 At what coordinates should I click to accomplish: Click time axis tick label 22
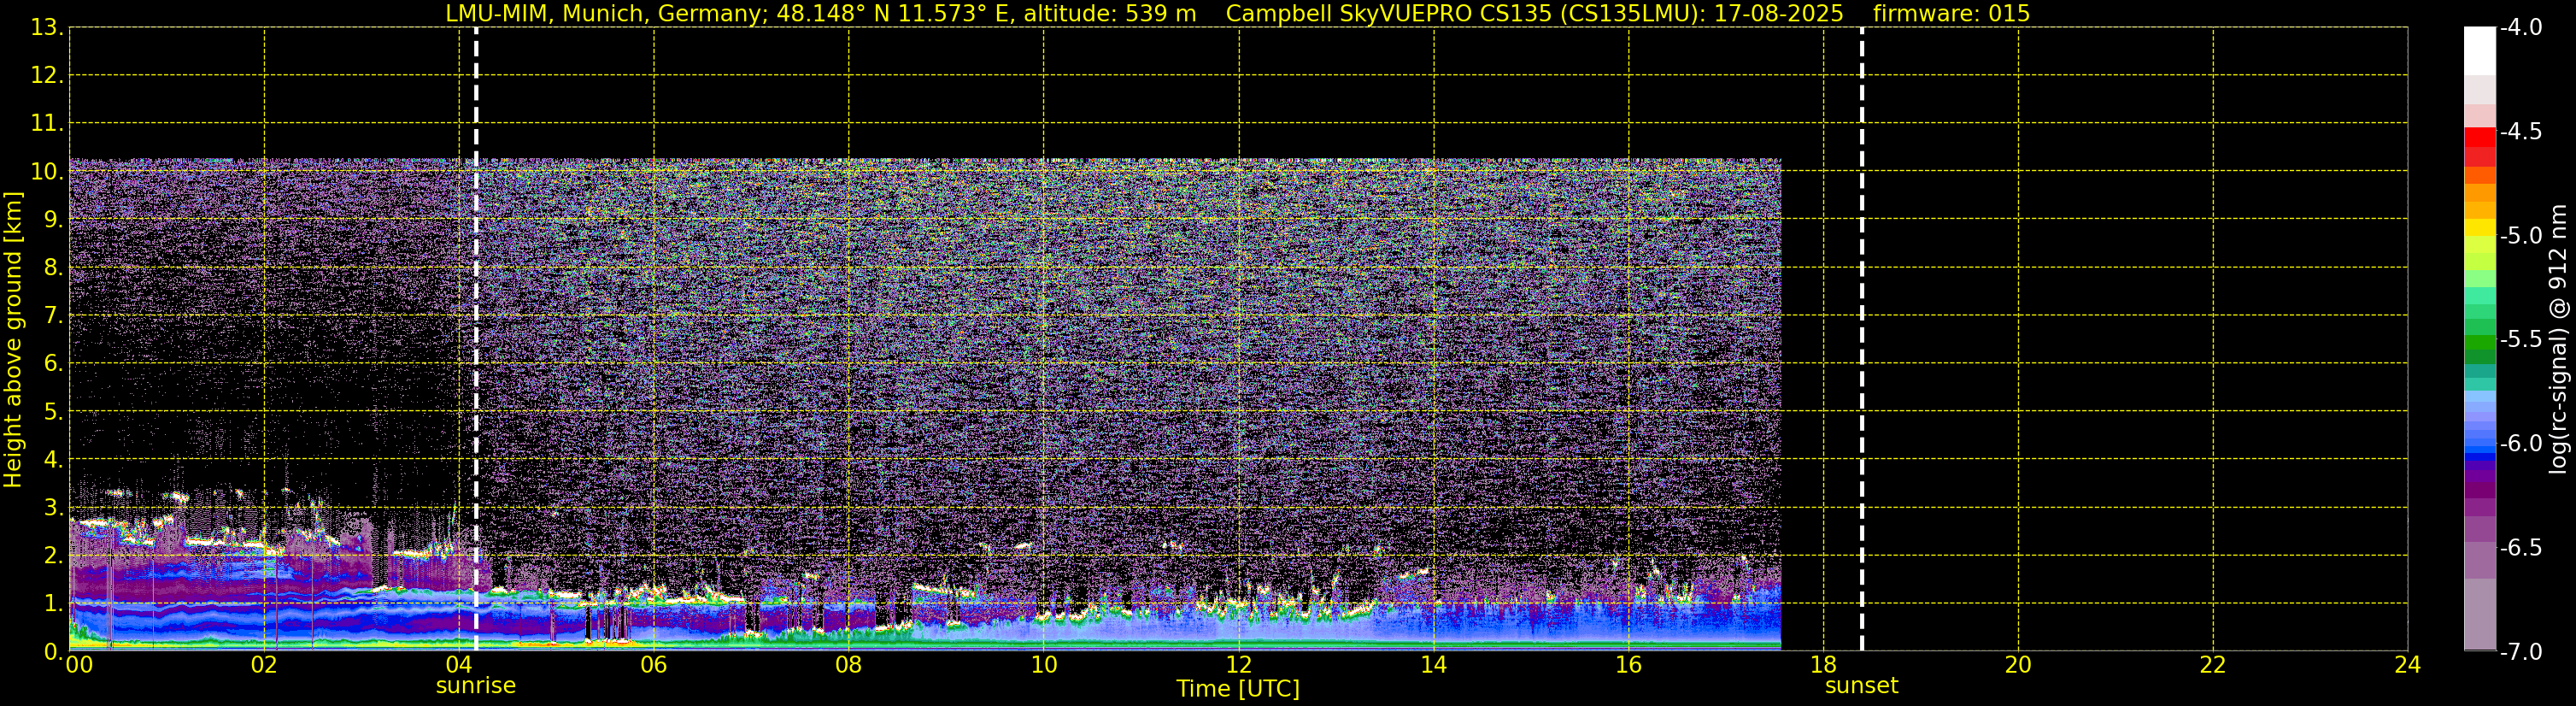[x=2213, y=666]
